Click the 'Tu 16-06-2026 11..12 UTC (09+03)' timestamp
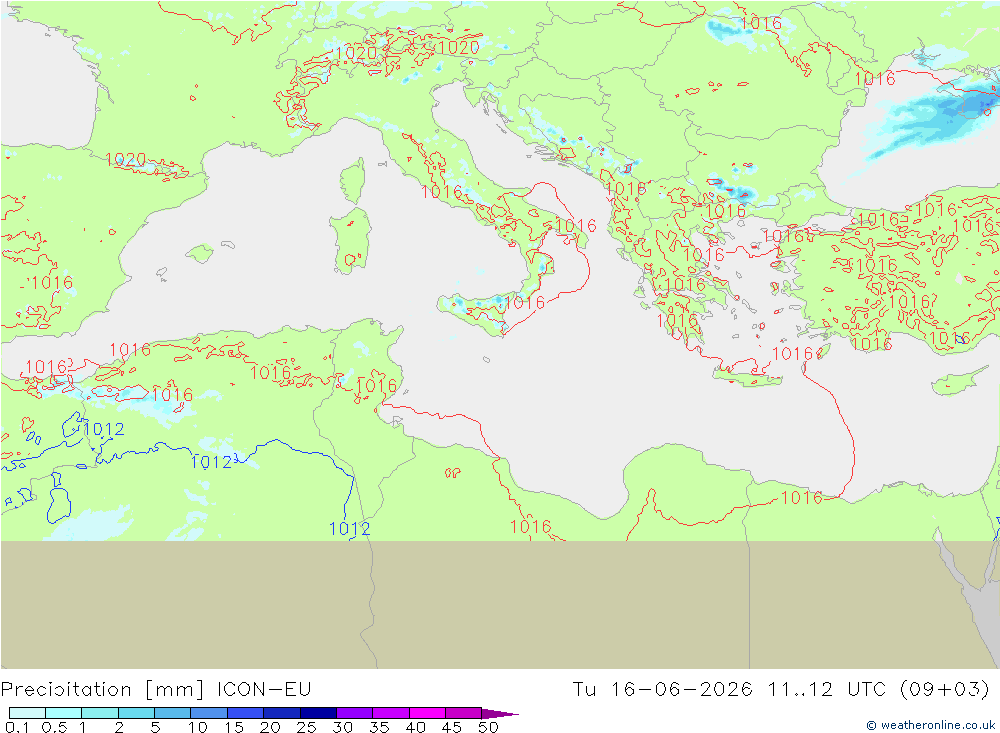 [781, 690]
